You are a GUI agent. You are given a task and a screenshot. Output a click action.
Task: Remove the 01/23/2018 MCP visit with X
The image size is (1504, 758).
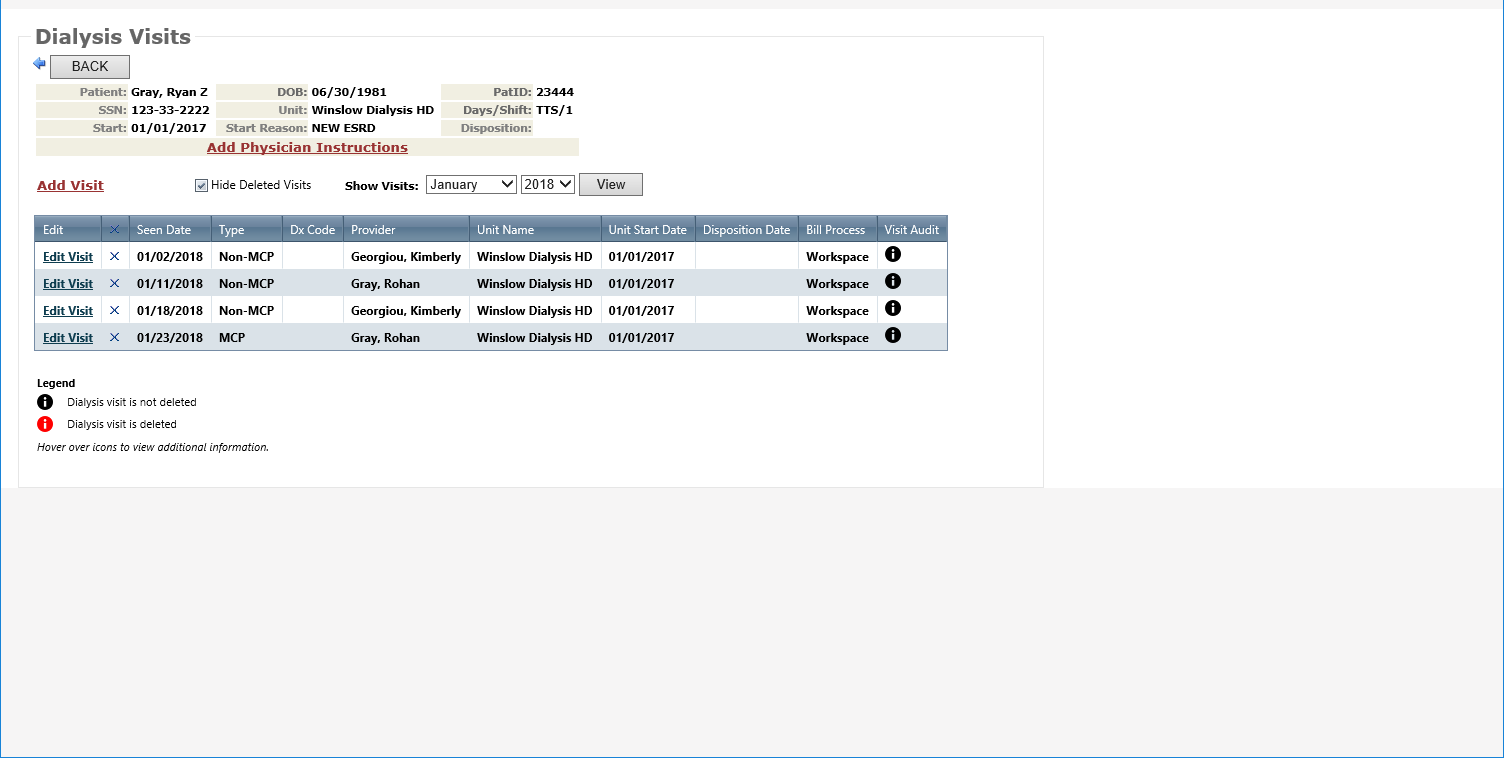114,338
